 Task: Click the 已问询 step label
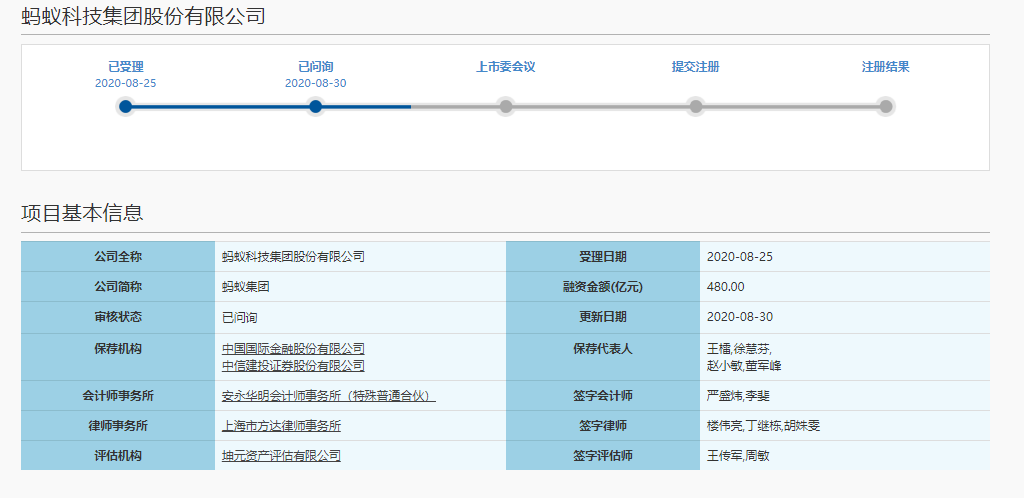[316, 67]
